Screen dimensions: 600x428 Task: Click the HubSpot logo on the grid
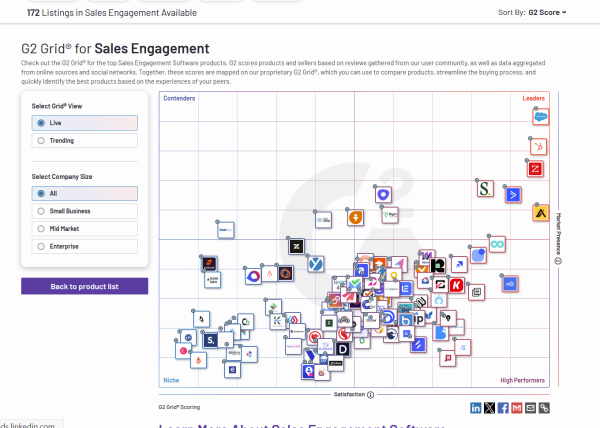point(538,146)
